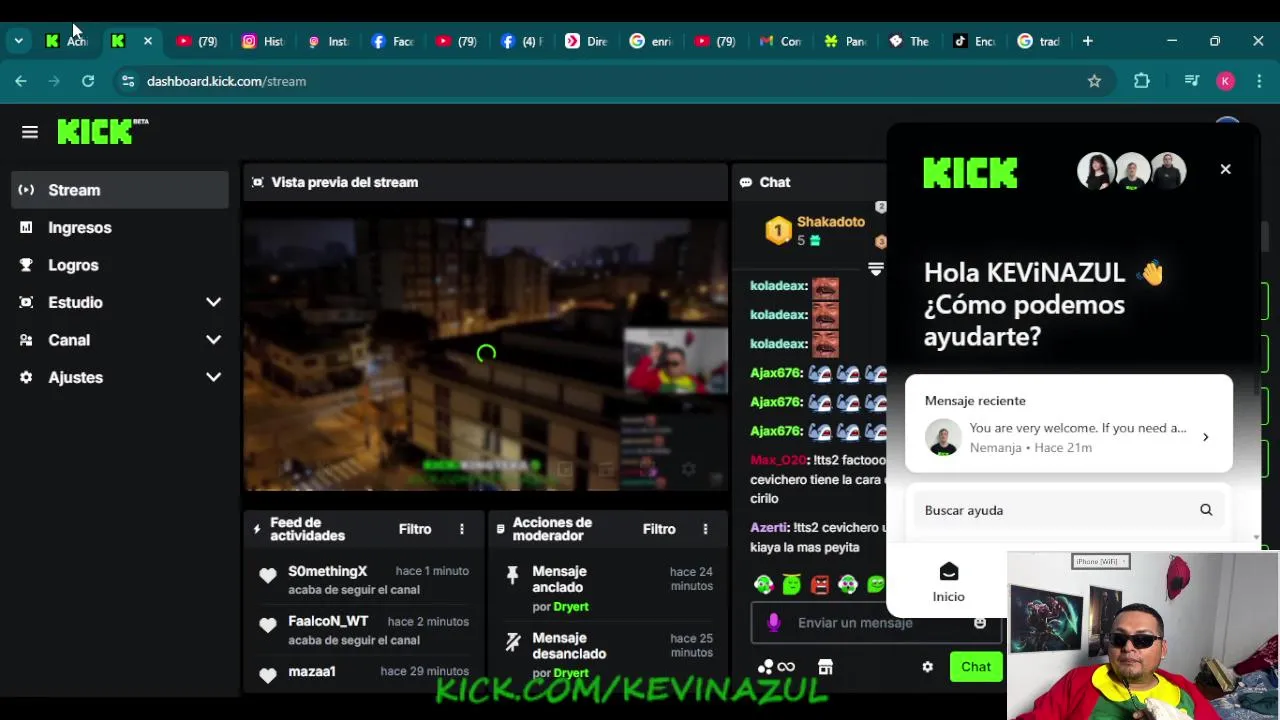Reload the page with browser refresh button
Viewport: 1280px width, 720px height.
(x=88, y=81)
